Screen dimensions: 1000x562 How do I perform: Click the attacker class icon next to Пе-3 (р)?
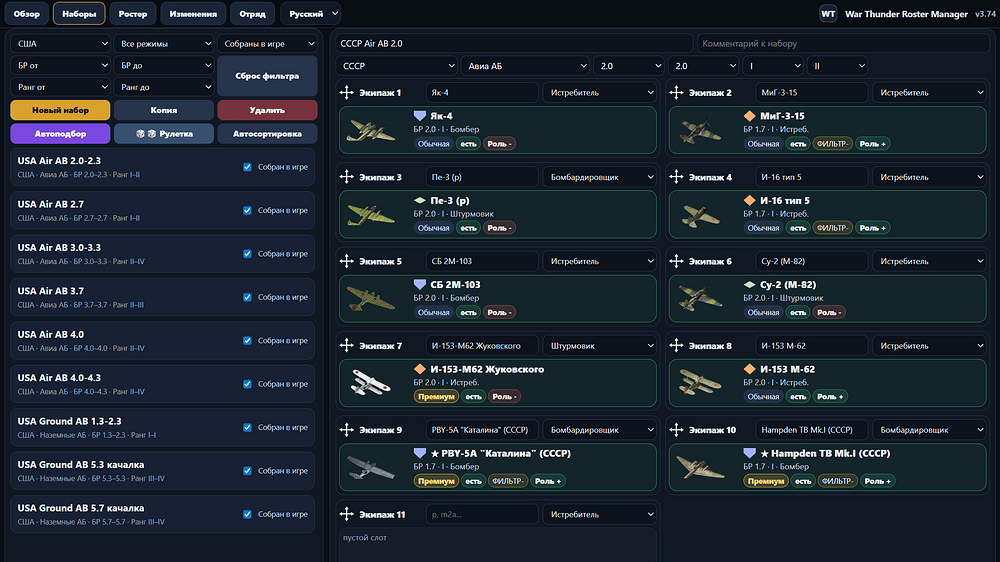tap(420, 200)
